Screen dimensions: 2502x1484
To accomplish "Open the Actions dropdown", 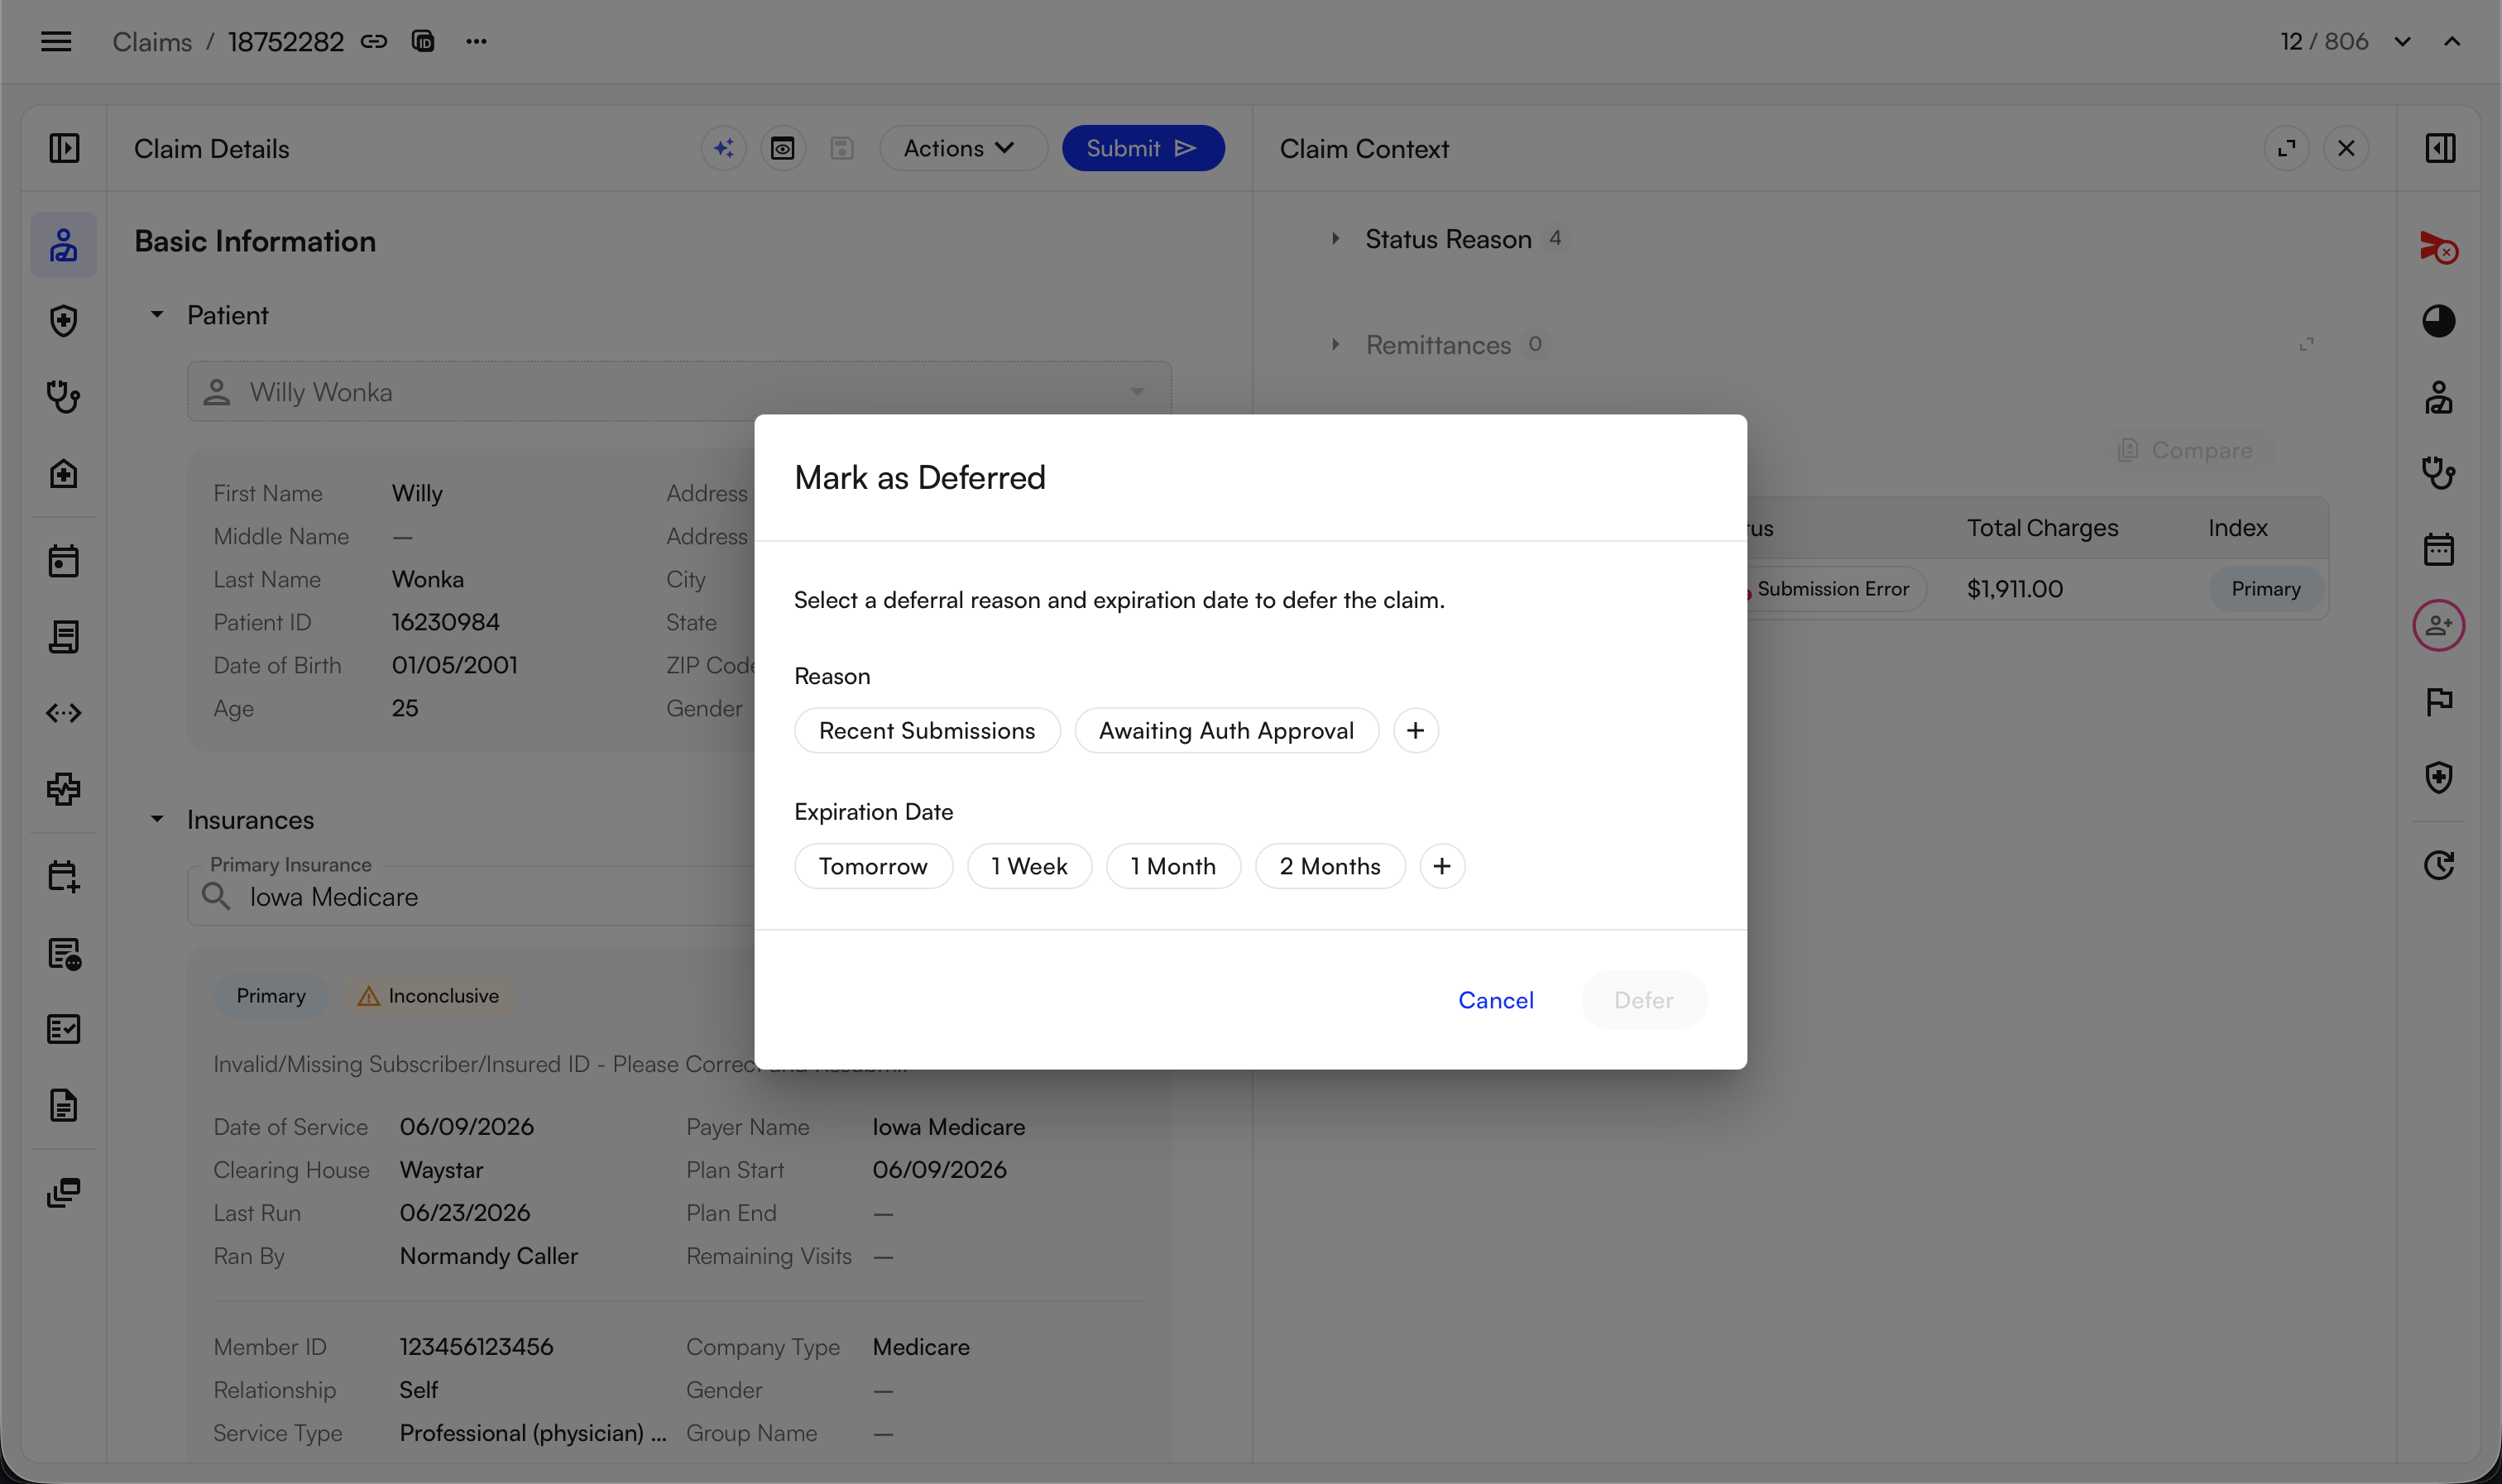I will click(962, 148).
